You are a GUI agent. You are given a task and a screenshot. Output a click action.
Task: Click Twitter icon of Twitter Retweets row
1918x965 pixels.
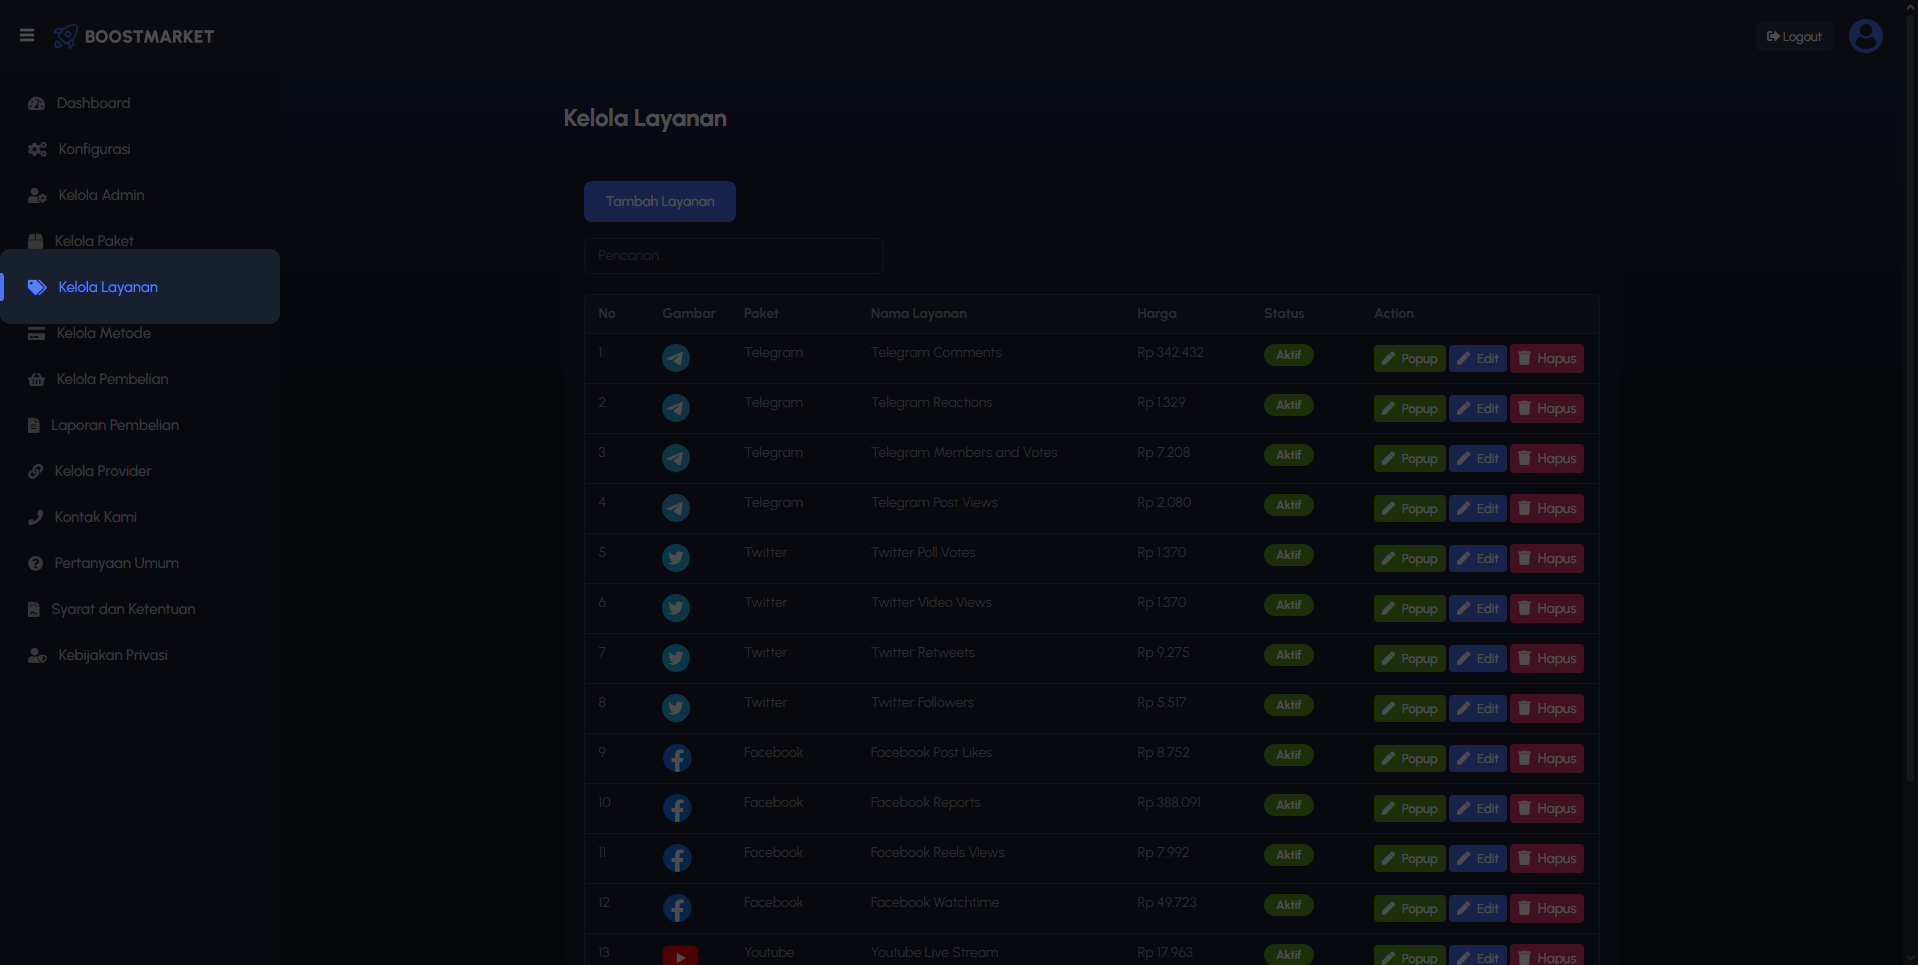(x=676, y=658)
